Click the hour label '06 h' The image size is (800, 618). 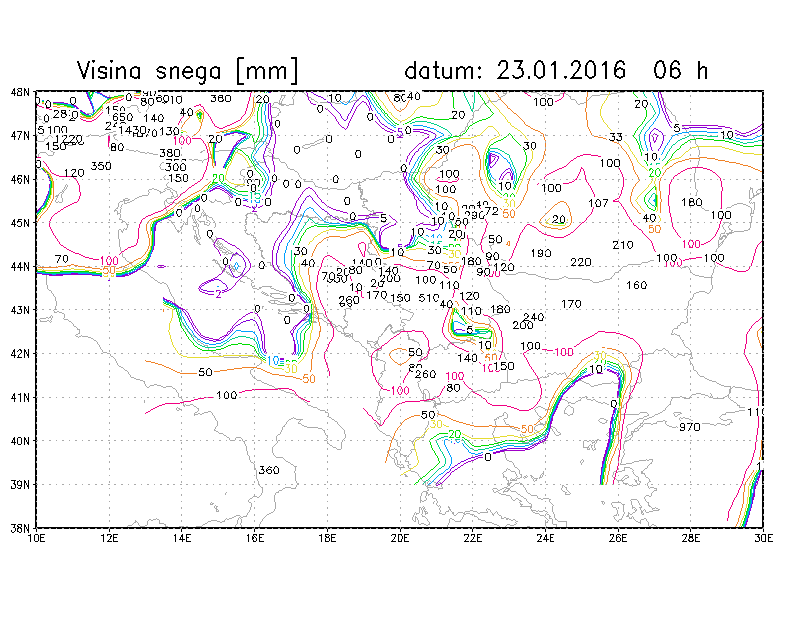pos(680,70)
